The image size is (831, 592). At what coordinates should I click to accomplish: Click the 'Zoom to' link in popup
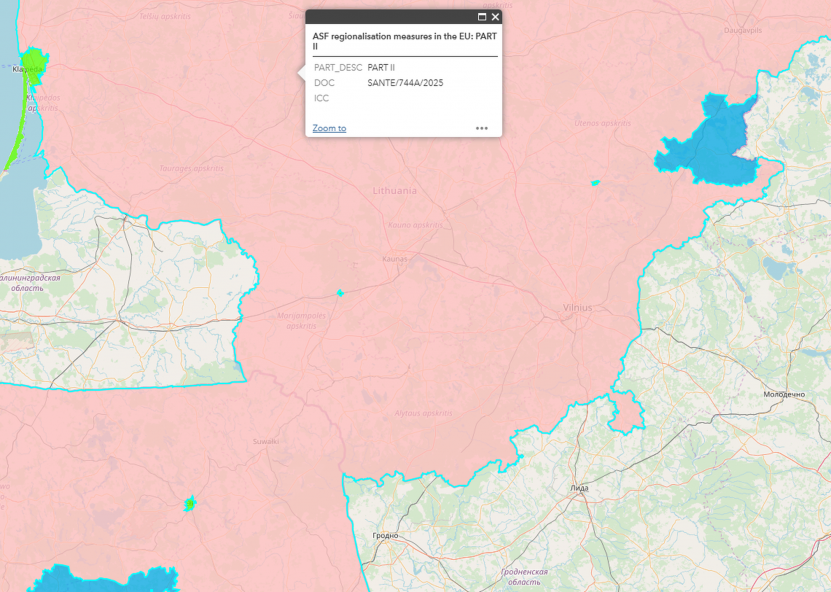[329, 128]
